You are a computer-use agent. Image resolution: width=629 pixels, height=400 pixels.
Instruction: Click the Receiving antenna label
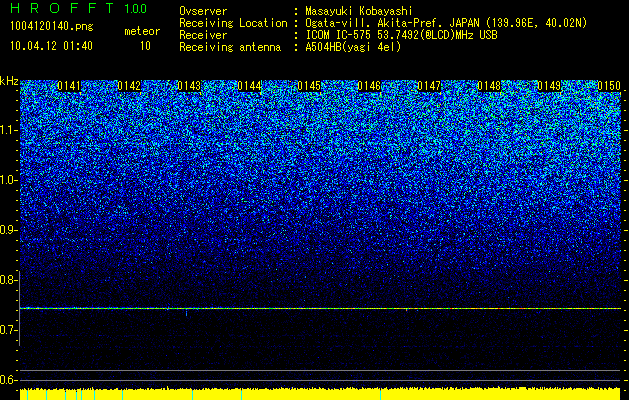click(230, 47)
